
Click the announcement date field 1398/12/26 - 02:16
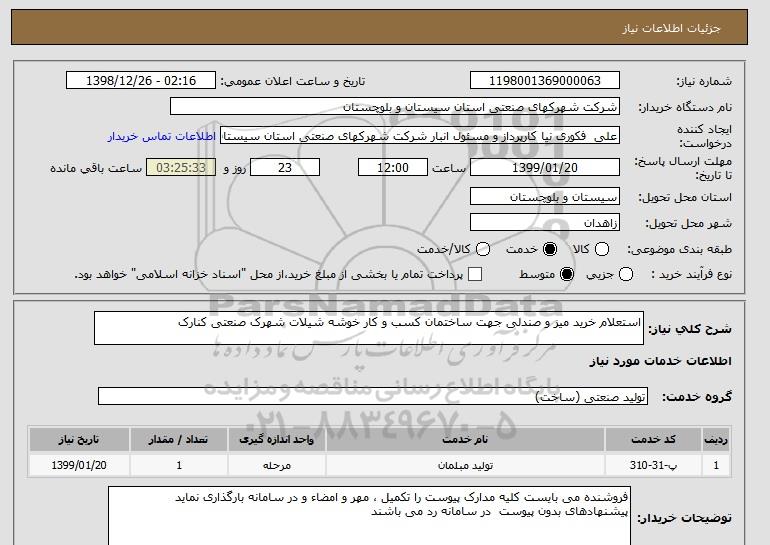click(141, 81)
